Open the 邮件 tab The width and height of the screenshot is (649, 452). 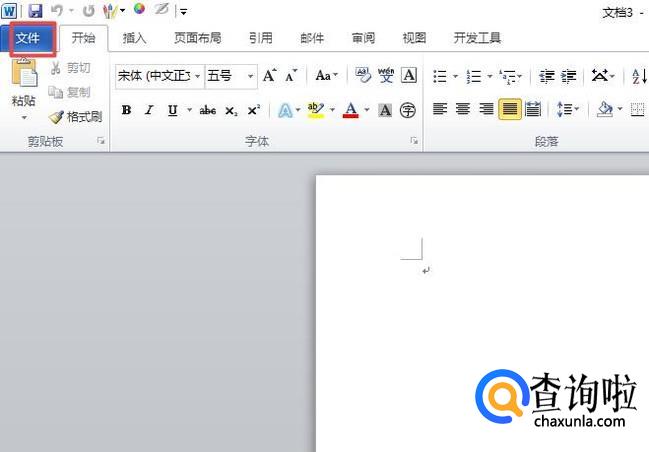coord(312,38)
